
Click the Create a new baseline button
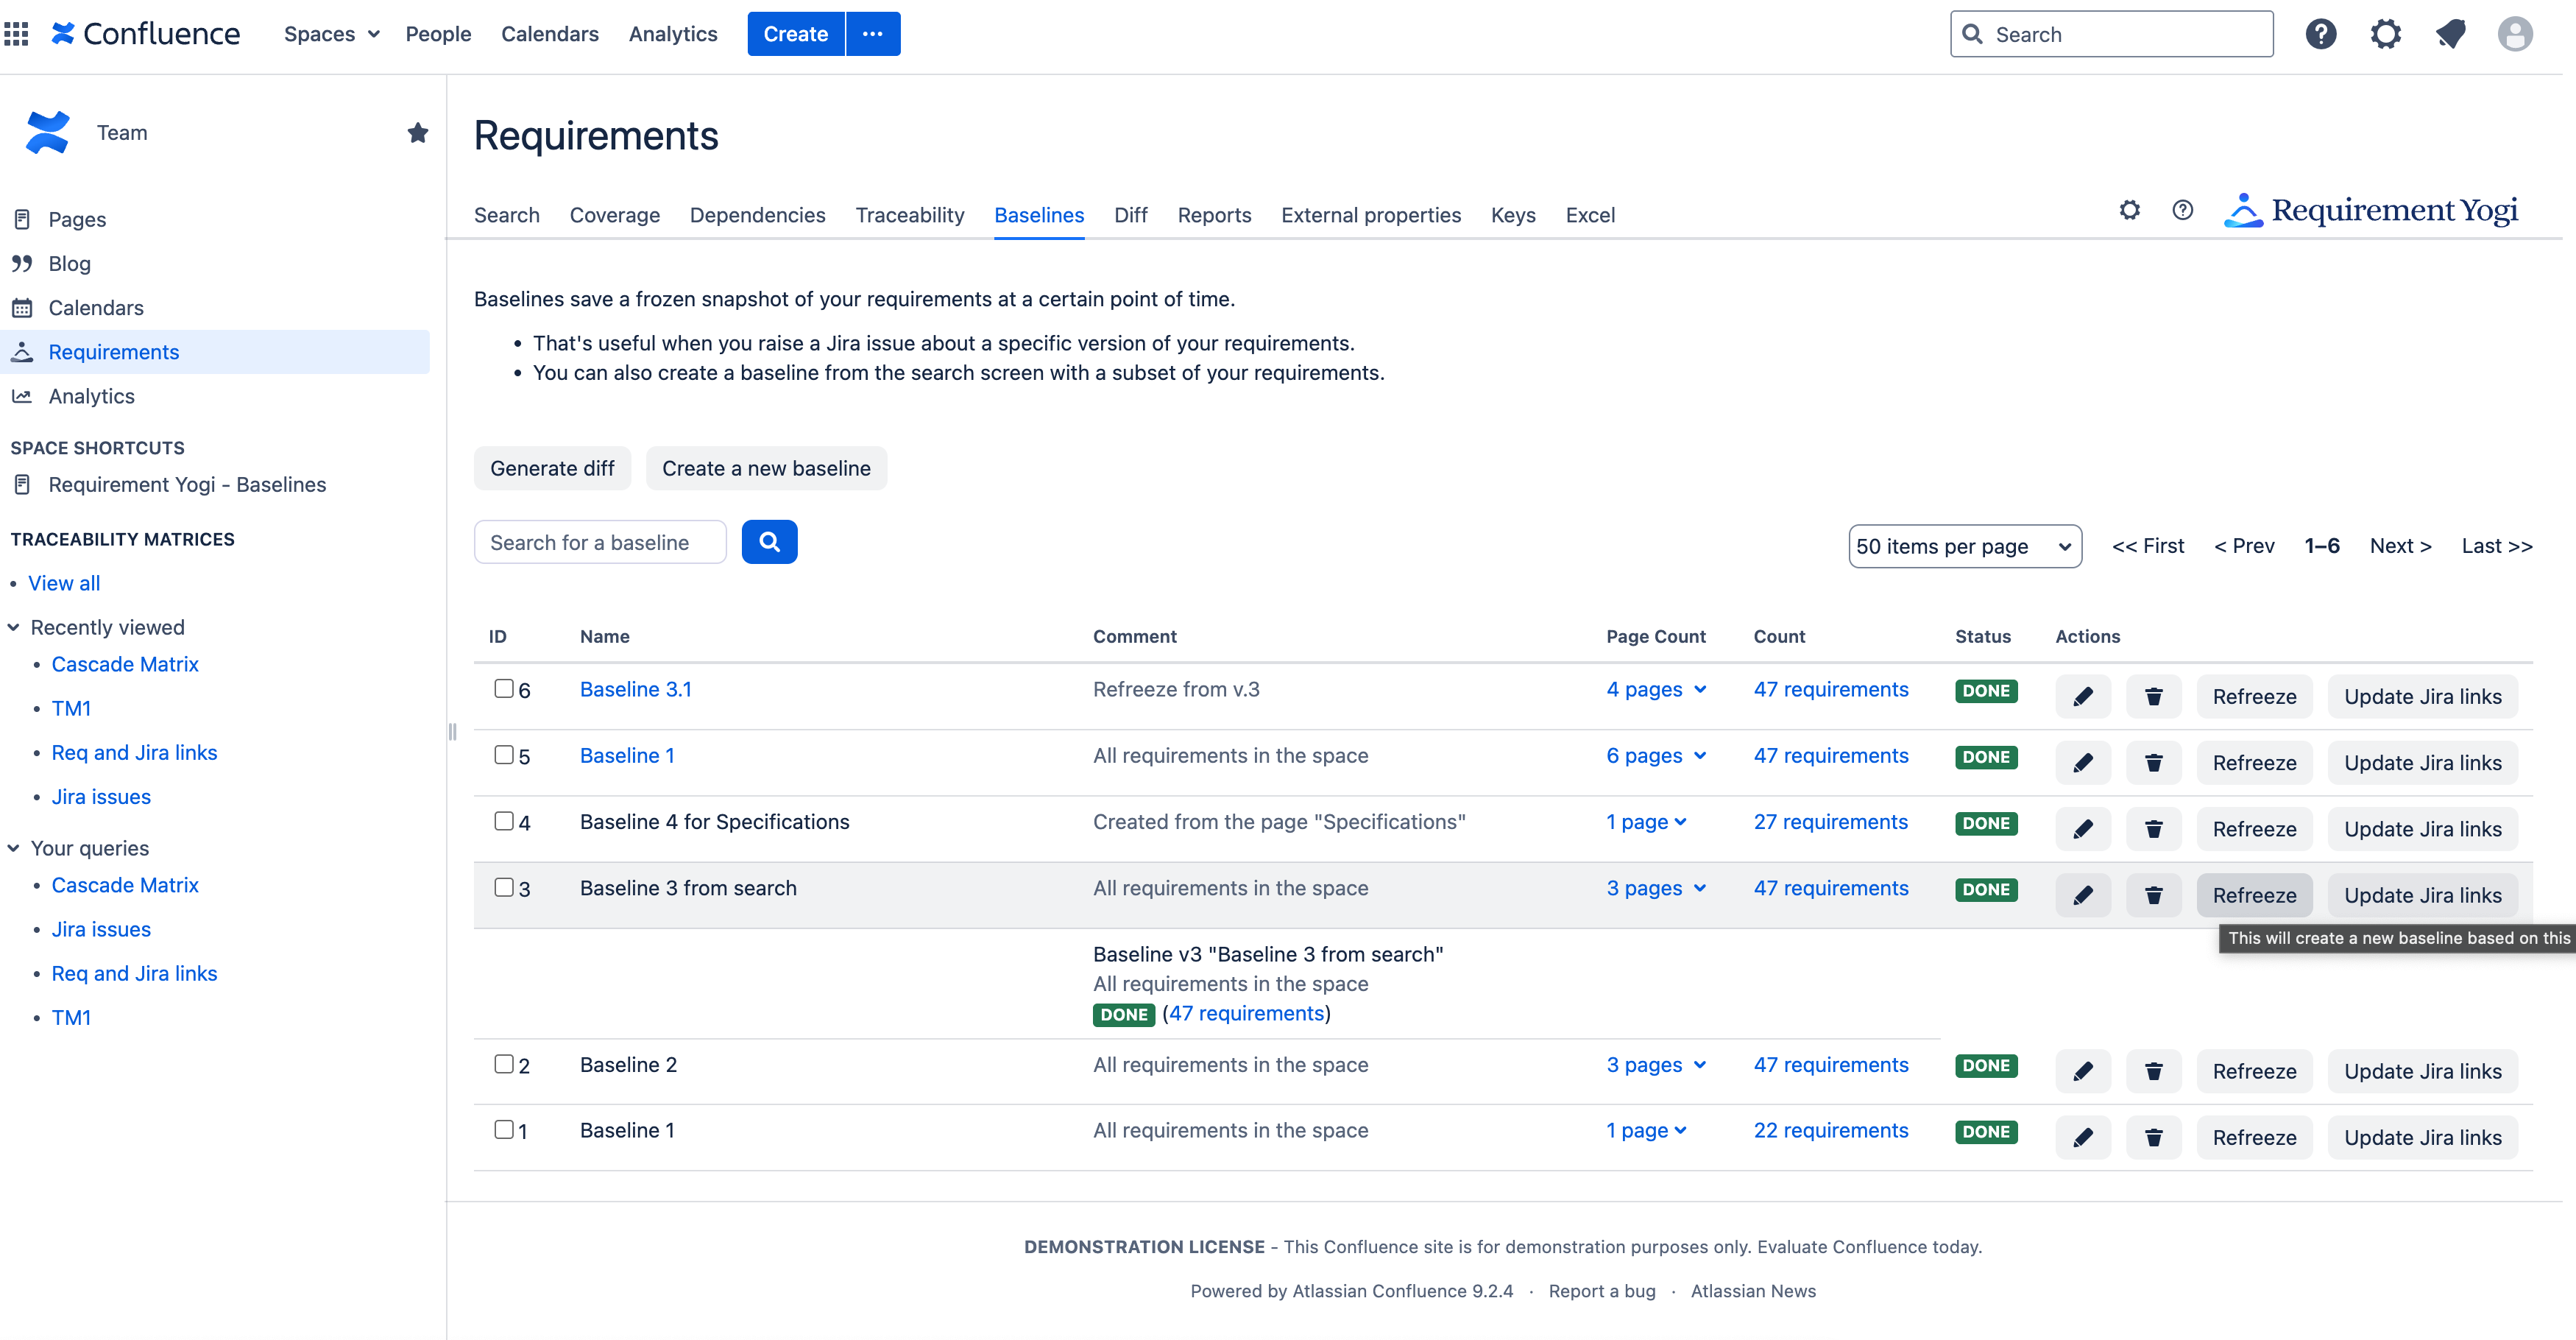[x=766, y=468]
